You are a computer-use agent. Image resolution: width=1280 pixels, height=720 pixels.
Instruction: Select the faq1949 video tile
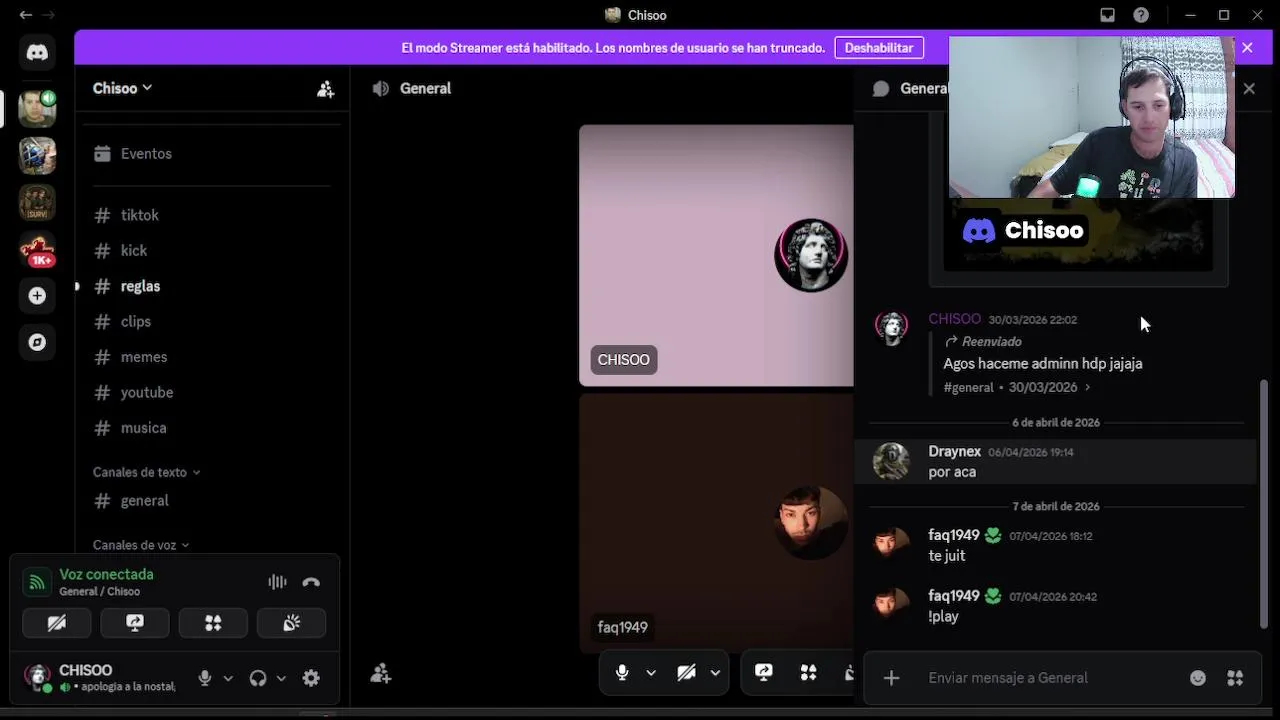click(716, 523)
